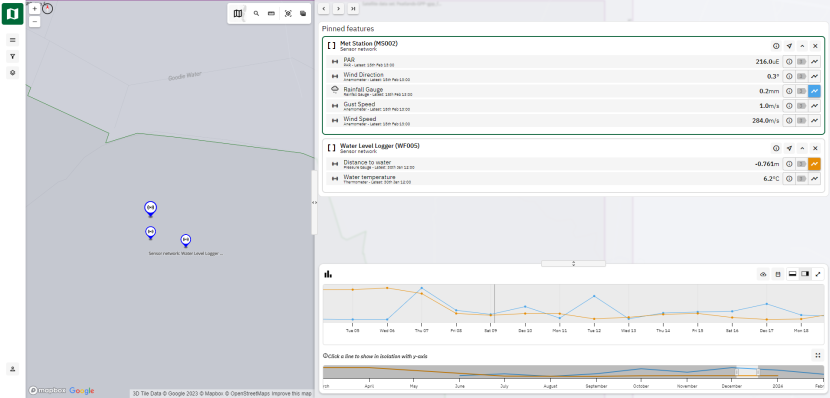Collapse the Met Station (MS002) card

[802, 46]
